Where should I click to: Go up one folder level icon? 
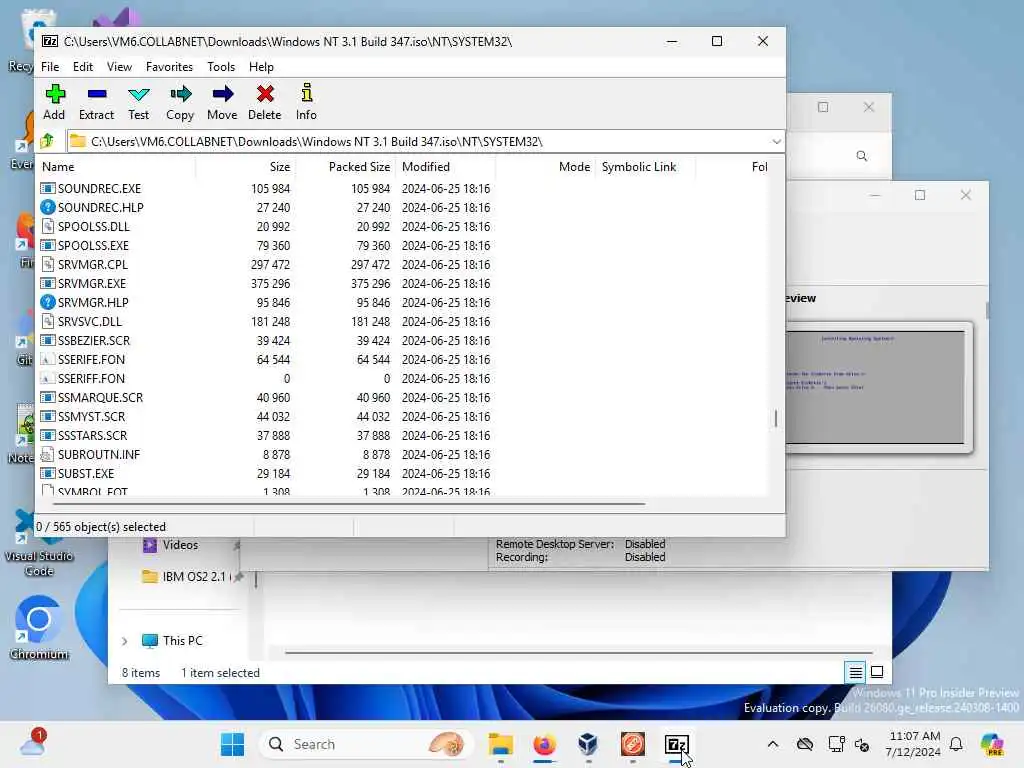click(x=47, y=141)
